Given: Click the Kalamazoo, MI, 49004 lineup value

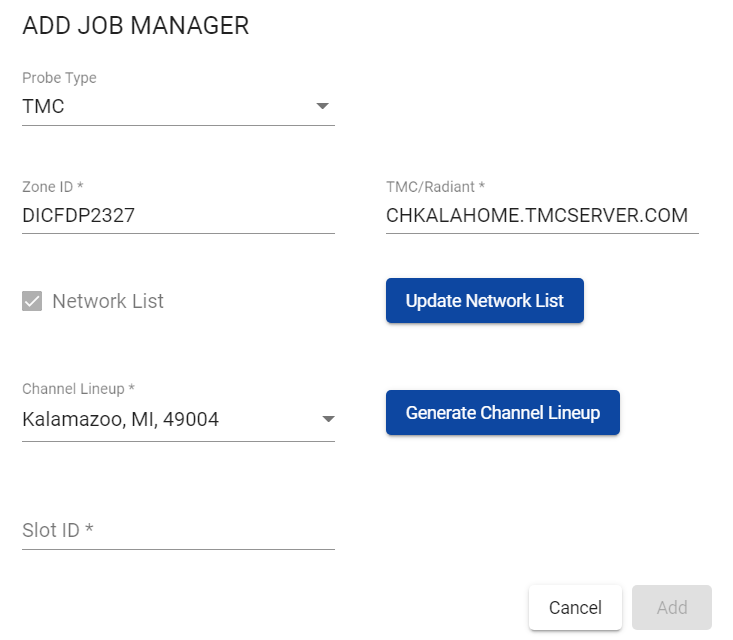Looking at the screenshot, I should (121, 419).
